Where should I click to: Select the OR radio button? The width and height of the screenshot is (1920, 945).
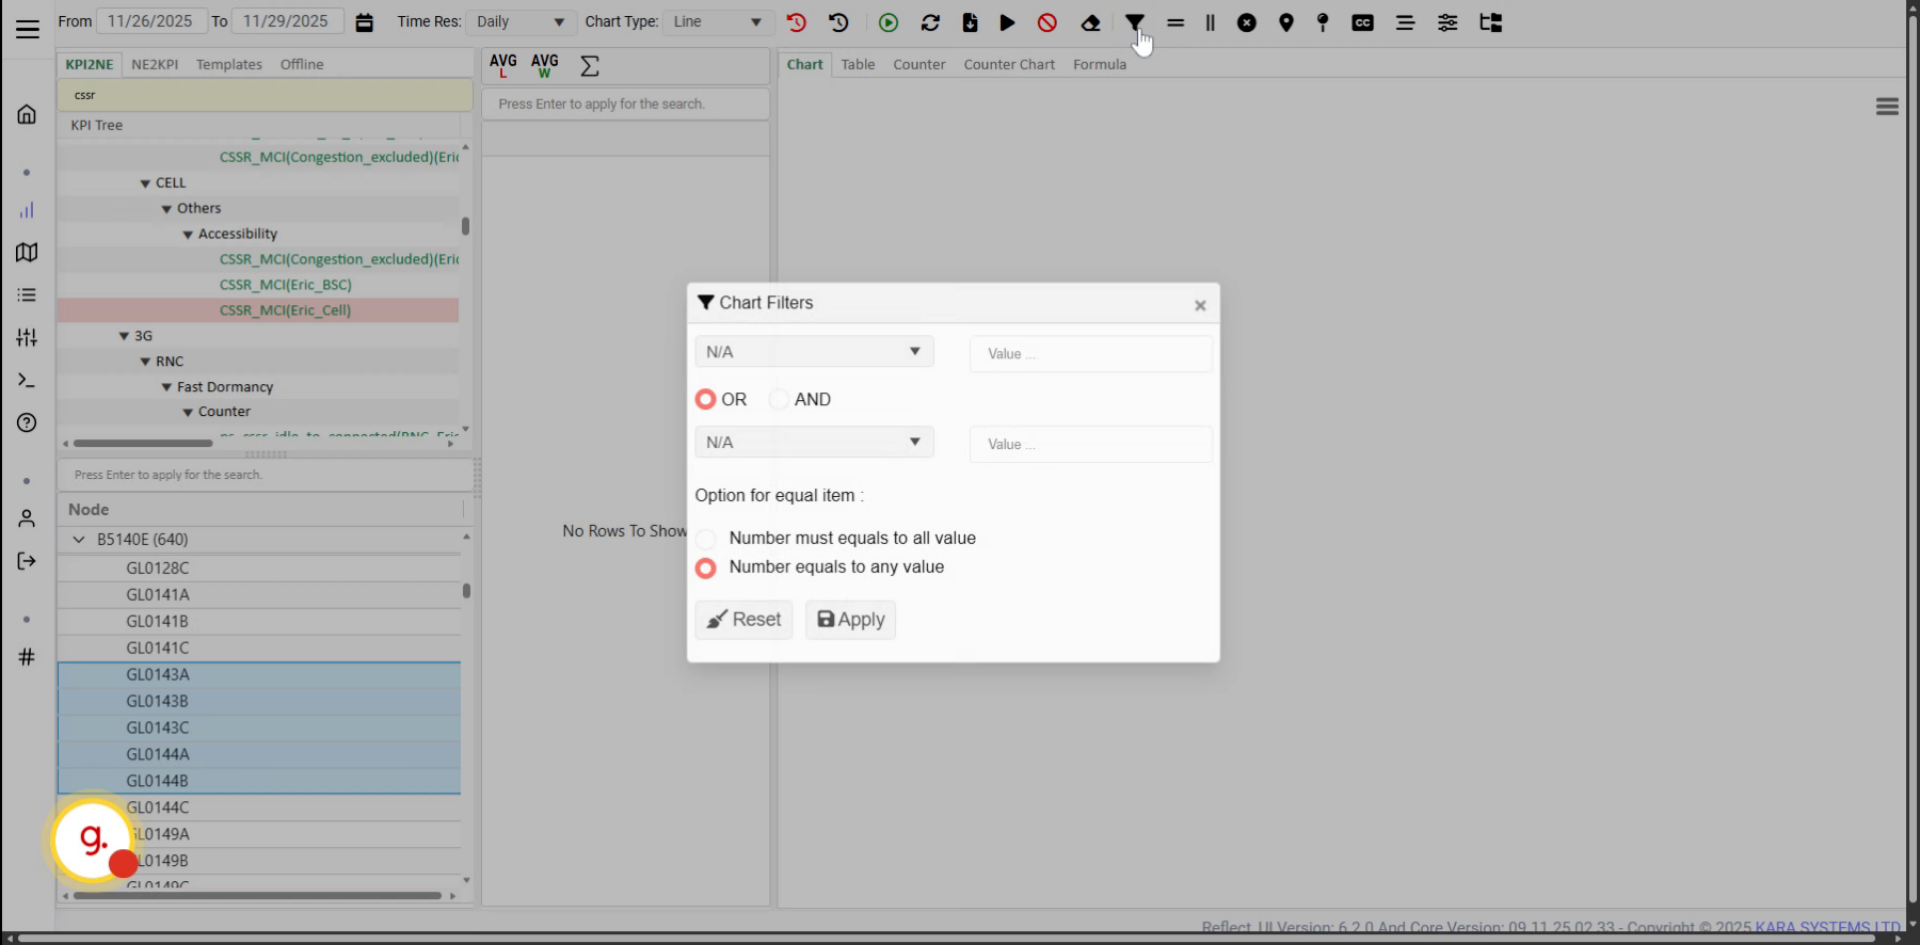(x=705, y=399)
